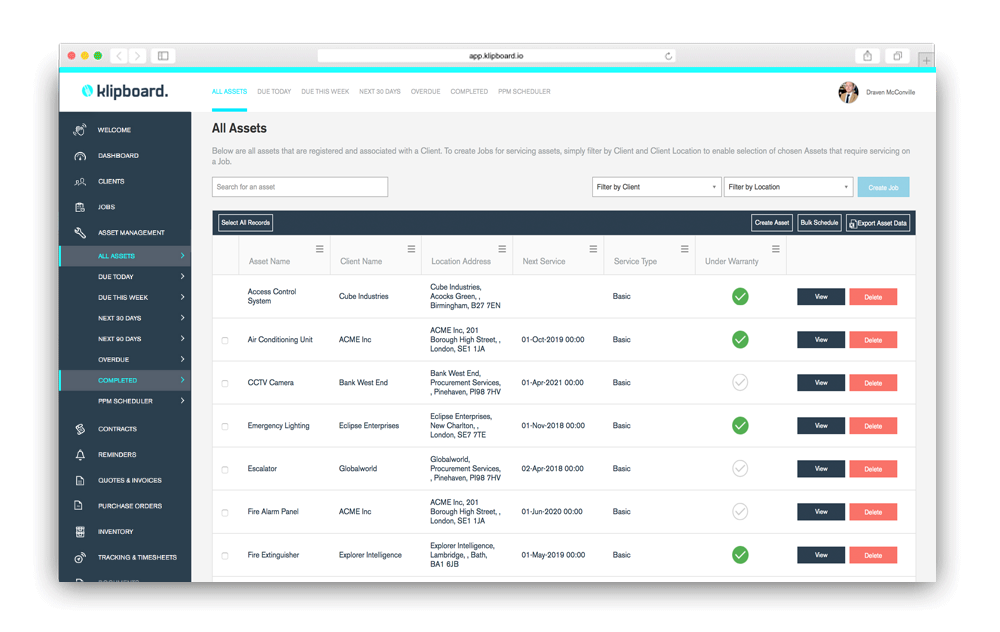Click the Bulk Schedule button
The image size is (1000, 632).
[x=820, y=223]
